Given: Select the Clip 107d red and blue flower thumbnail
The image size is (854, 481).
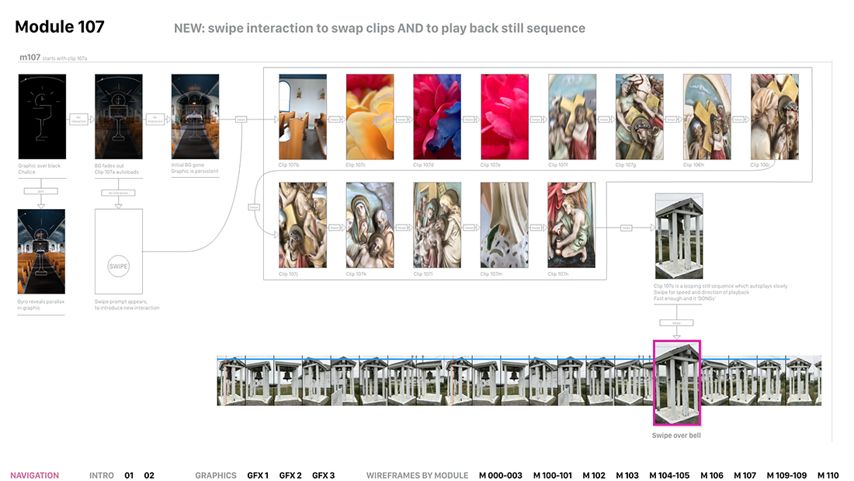Looking at the screenshot, I should coord(437,117).
